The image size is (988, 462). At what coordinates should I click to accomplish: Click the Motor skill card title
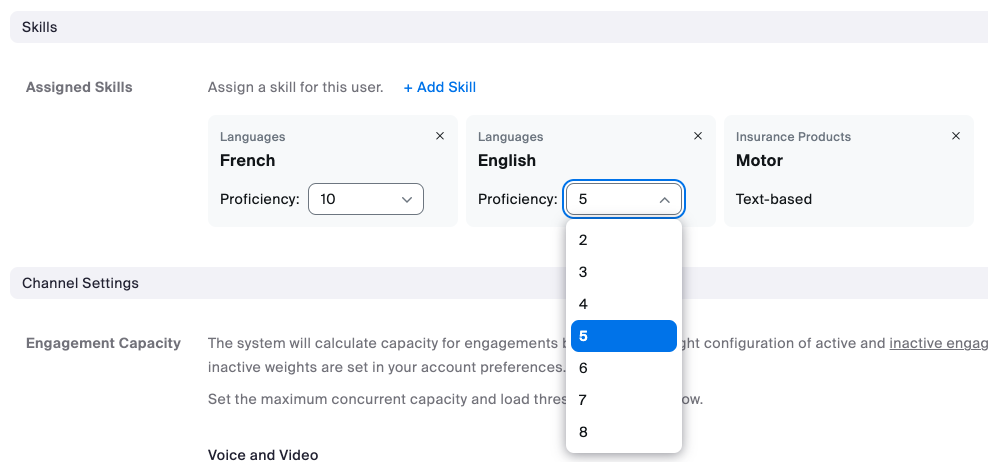[759, 160]
